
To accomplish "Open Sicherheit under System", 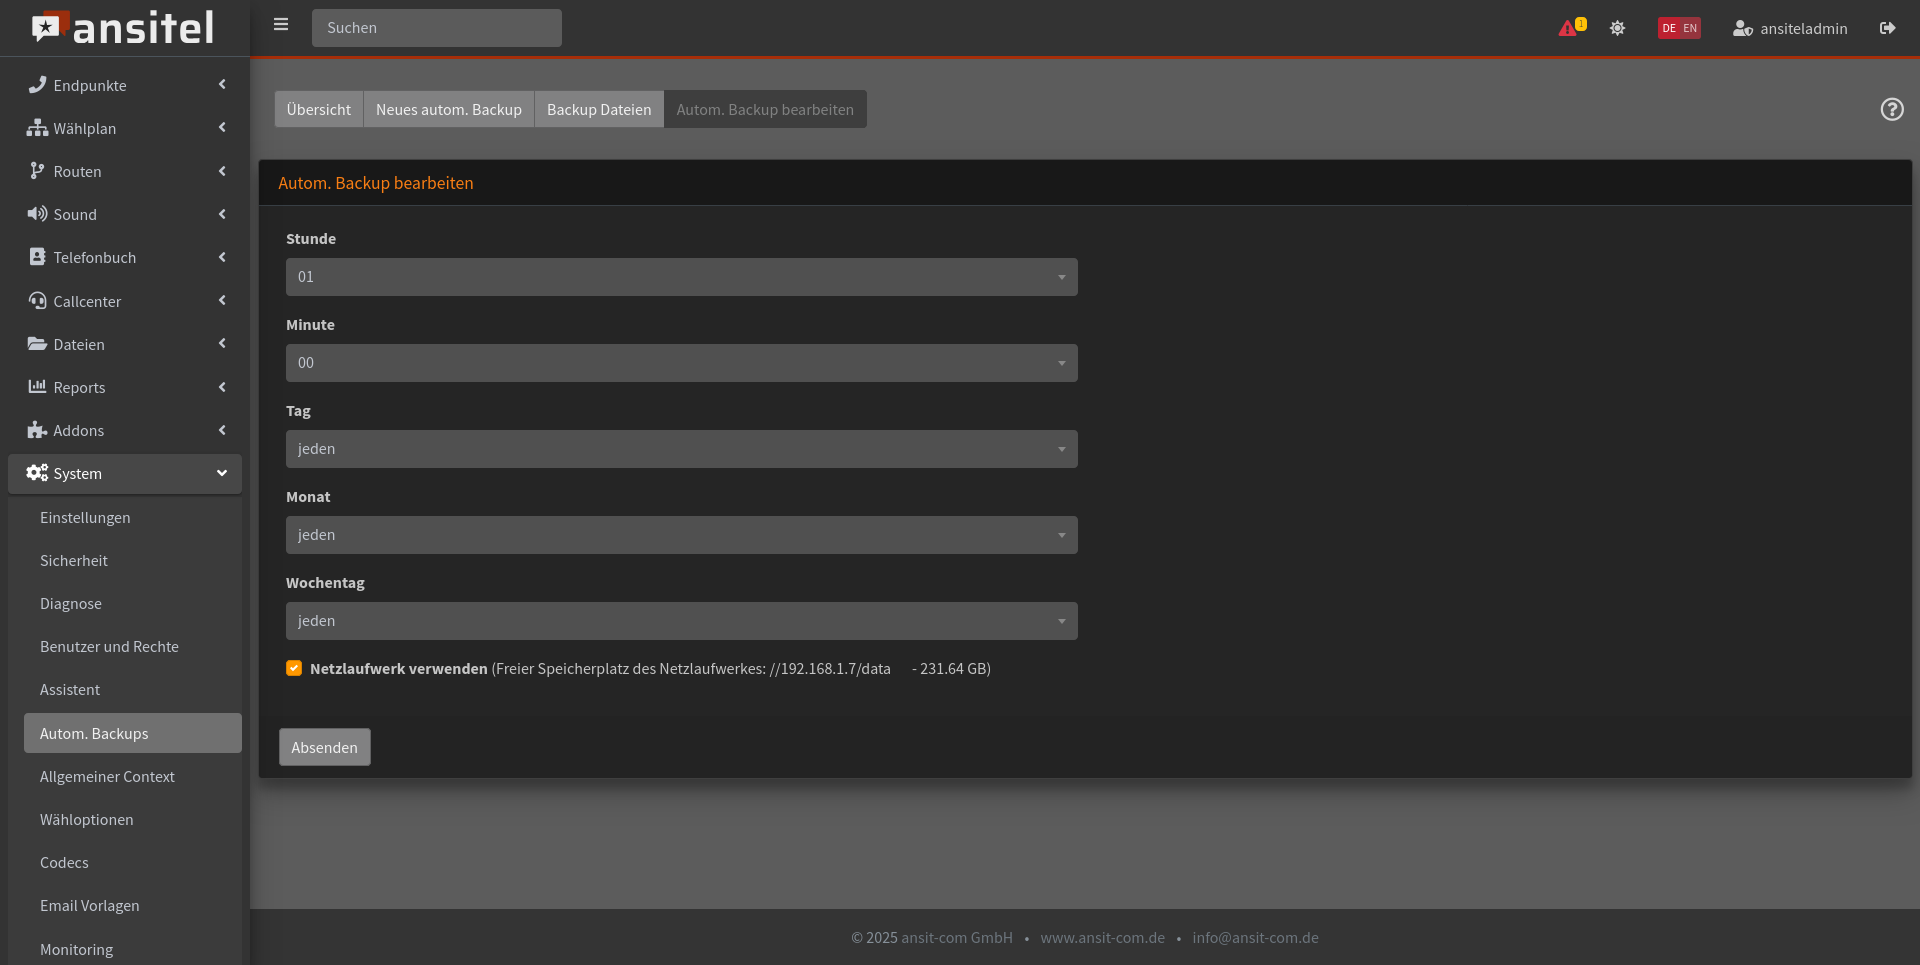I will [133, 560].
